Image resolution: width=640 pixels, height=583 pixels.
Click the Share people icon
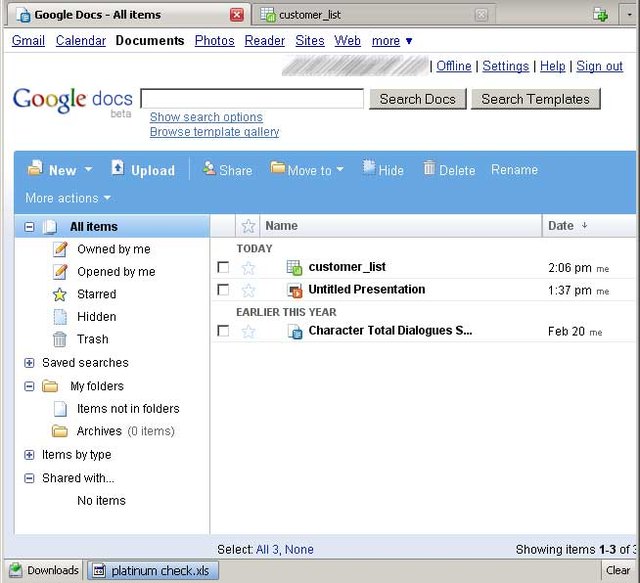coord(209,168)
